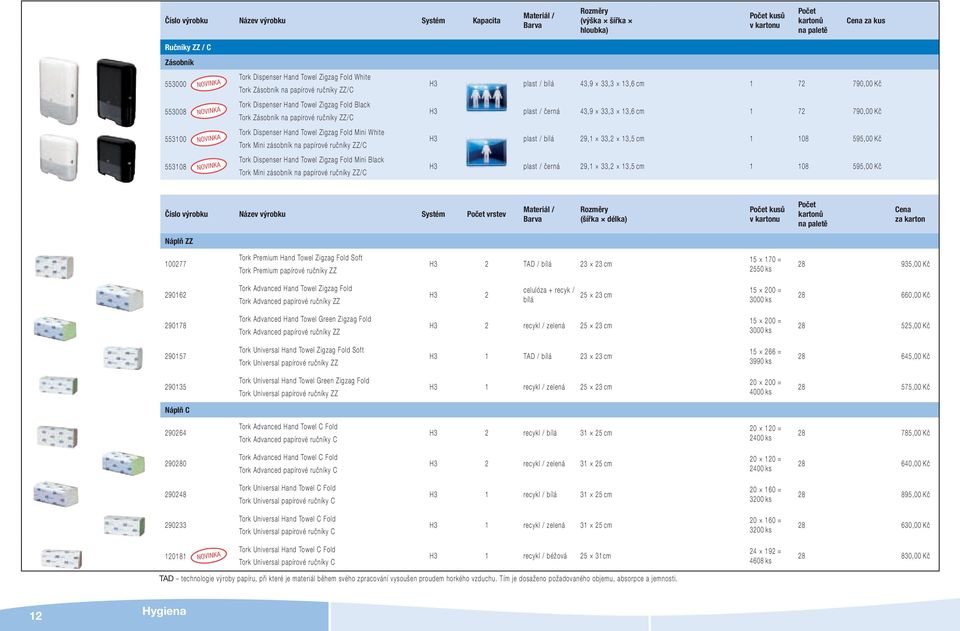The width and height of the screenshot is (960, 631).
Task: Click the 790,00 Kč price in row 553000
Action: pyautogui.click(x=866, y=84)
